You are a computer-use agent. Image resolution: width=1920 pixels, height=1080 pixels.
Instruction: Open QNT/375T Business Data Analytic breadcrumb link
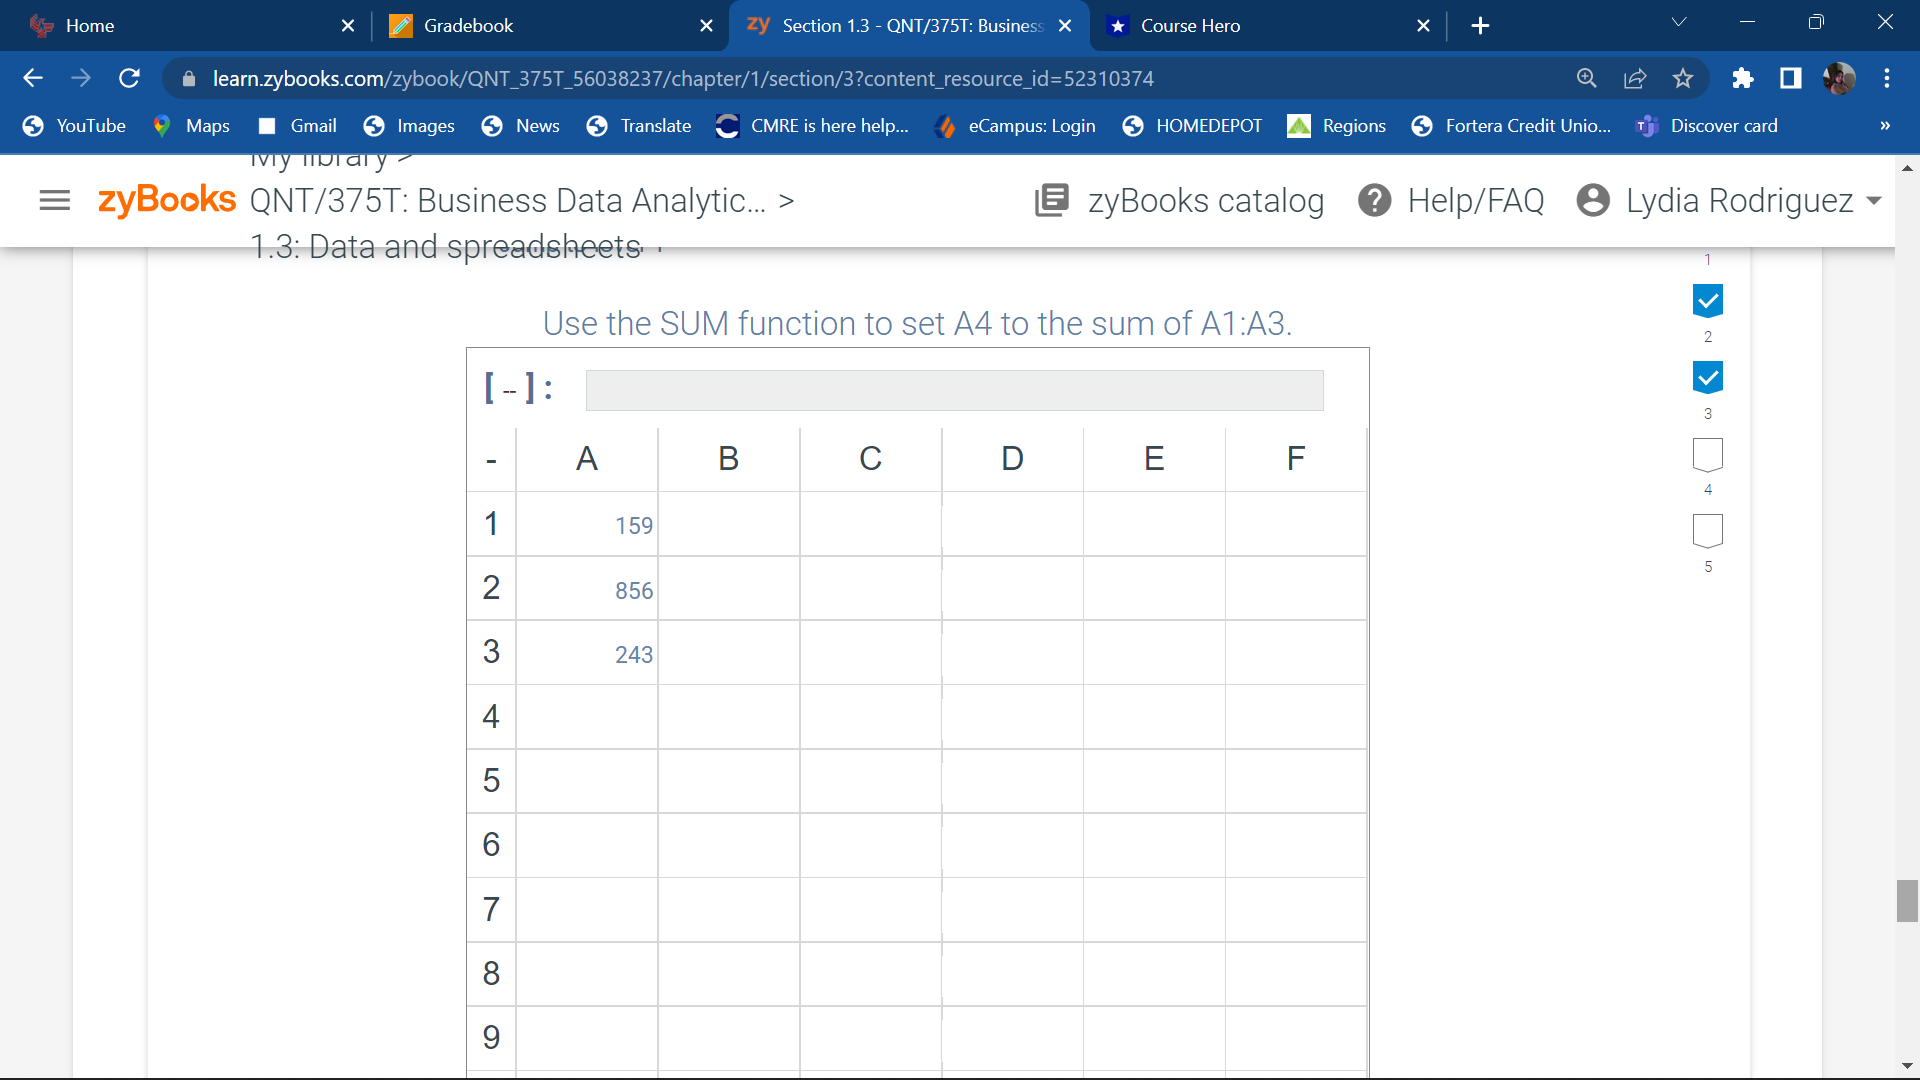tap(508, 201)
